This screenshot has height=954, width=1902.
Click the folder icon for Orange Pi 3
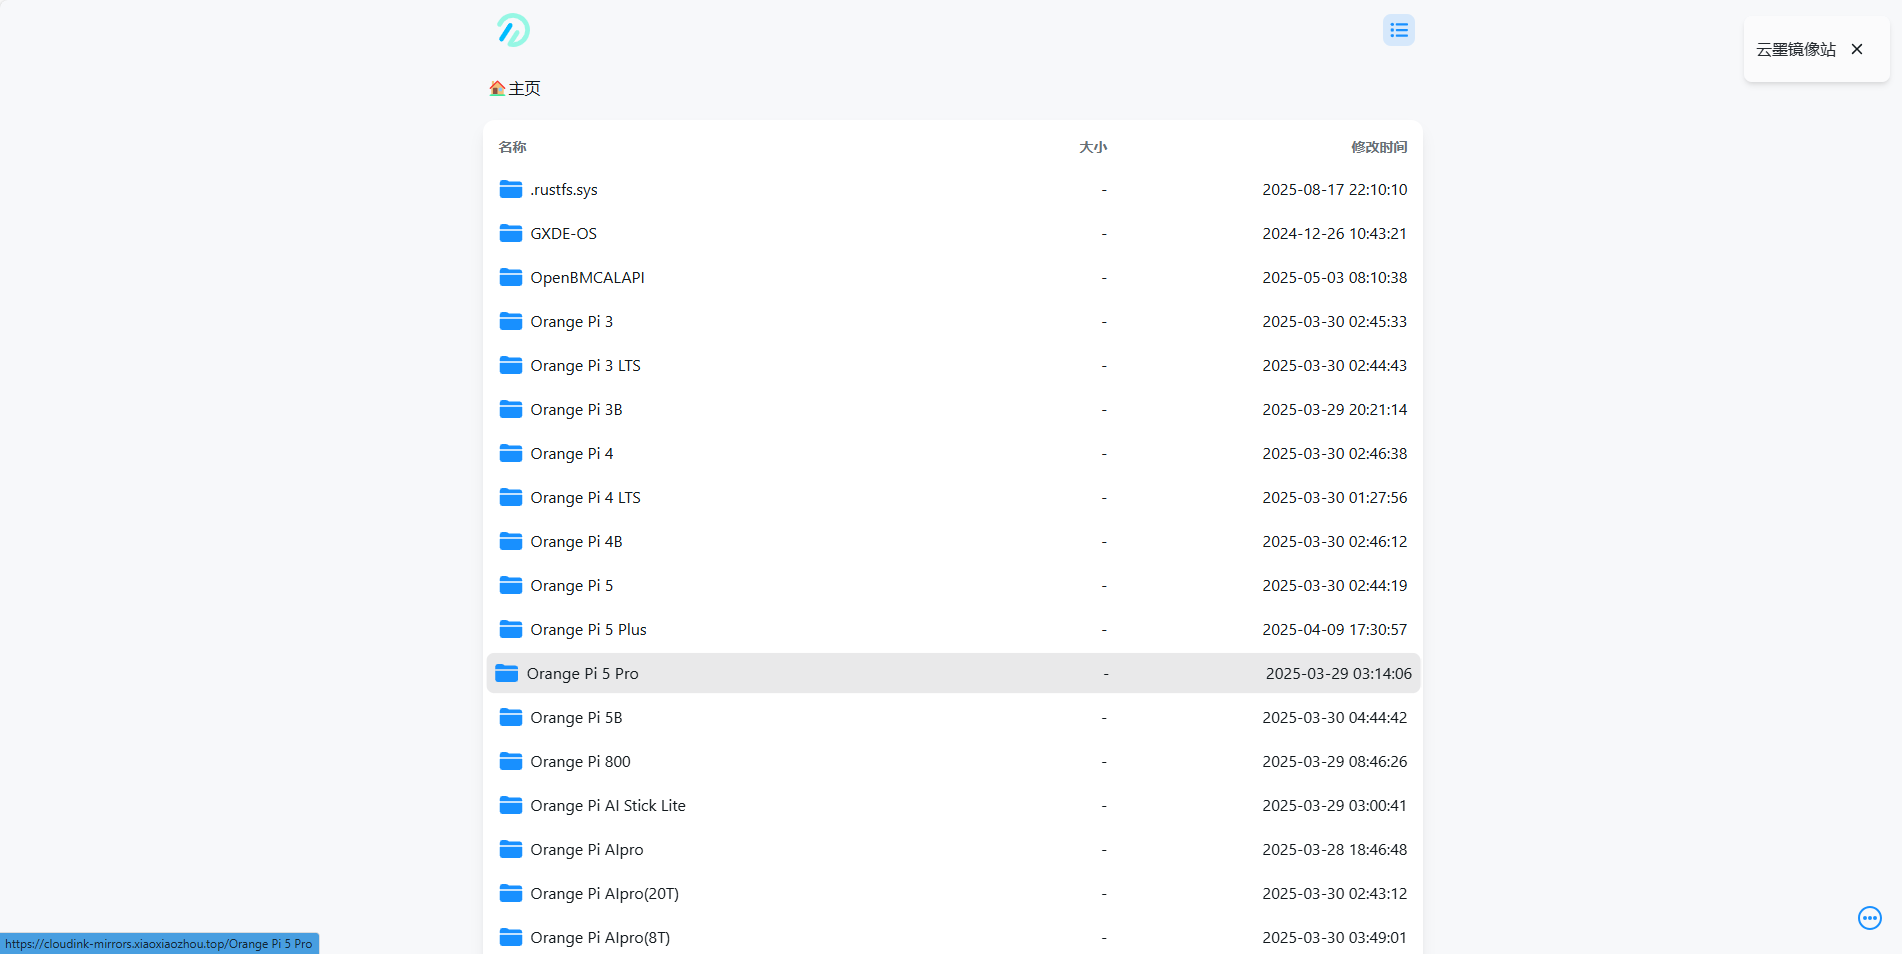click(511, 321)
